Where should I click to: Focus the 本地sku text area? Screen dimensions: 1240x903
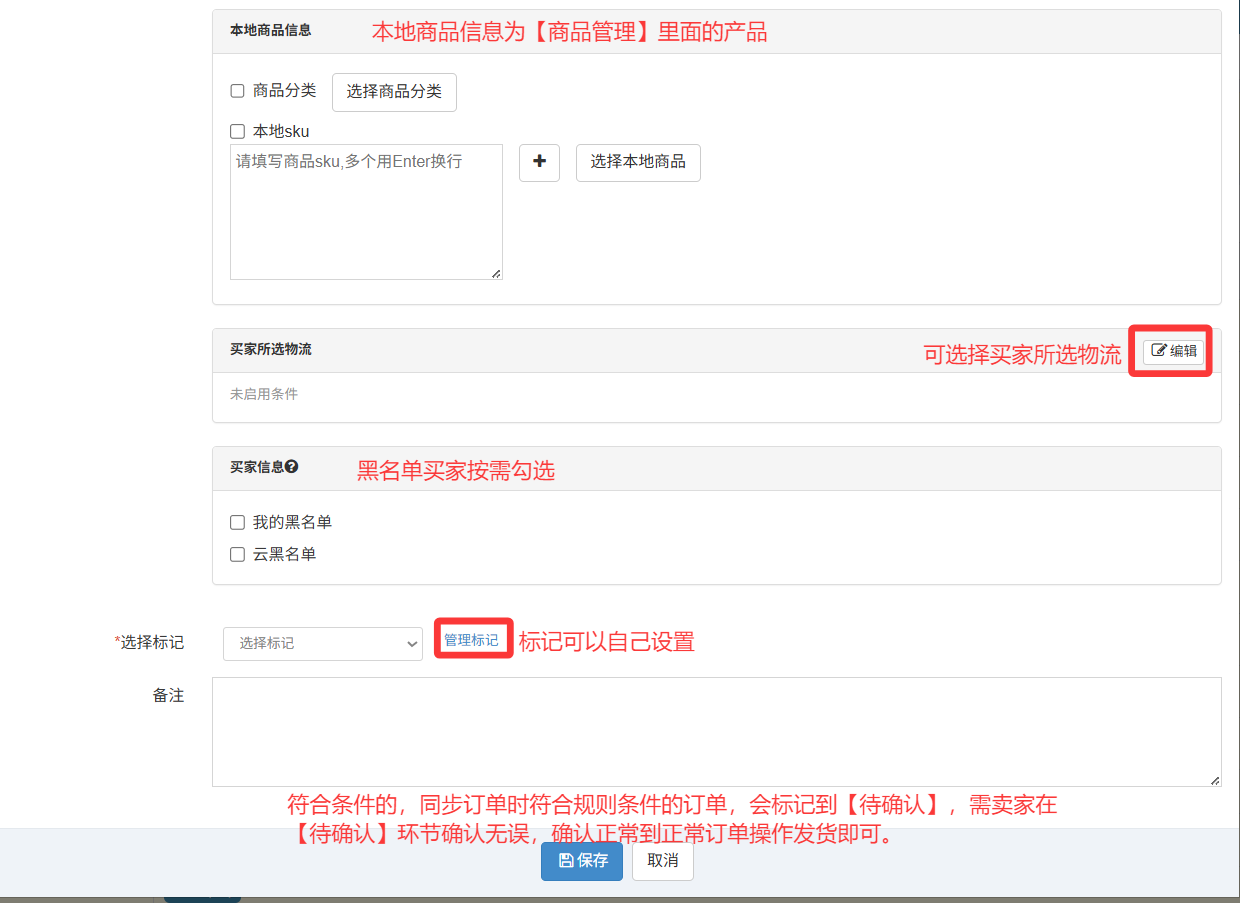[366, 212]
